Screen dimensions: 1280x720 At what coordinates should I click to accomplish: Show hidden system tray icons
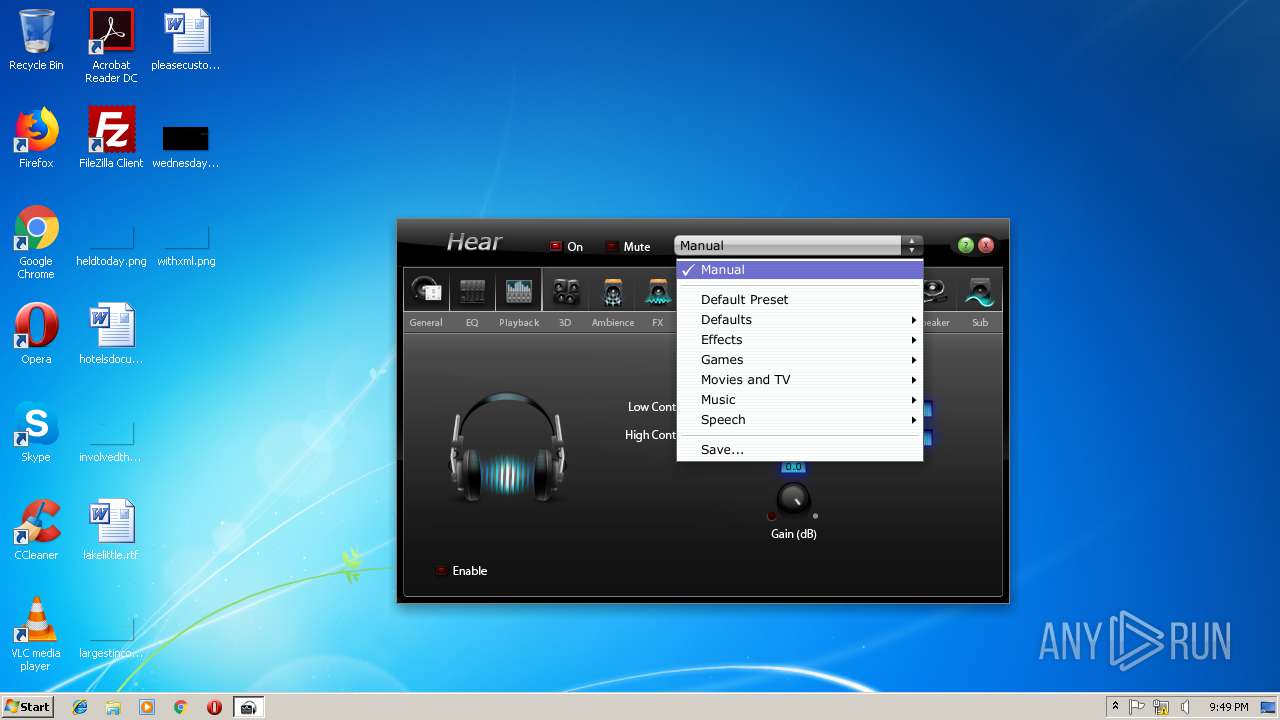pyautogui.click(x=1115, y=707)
